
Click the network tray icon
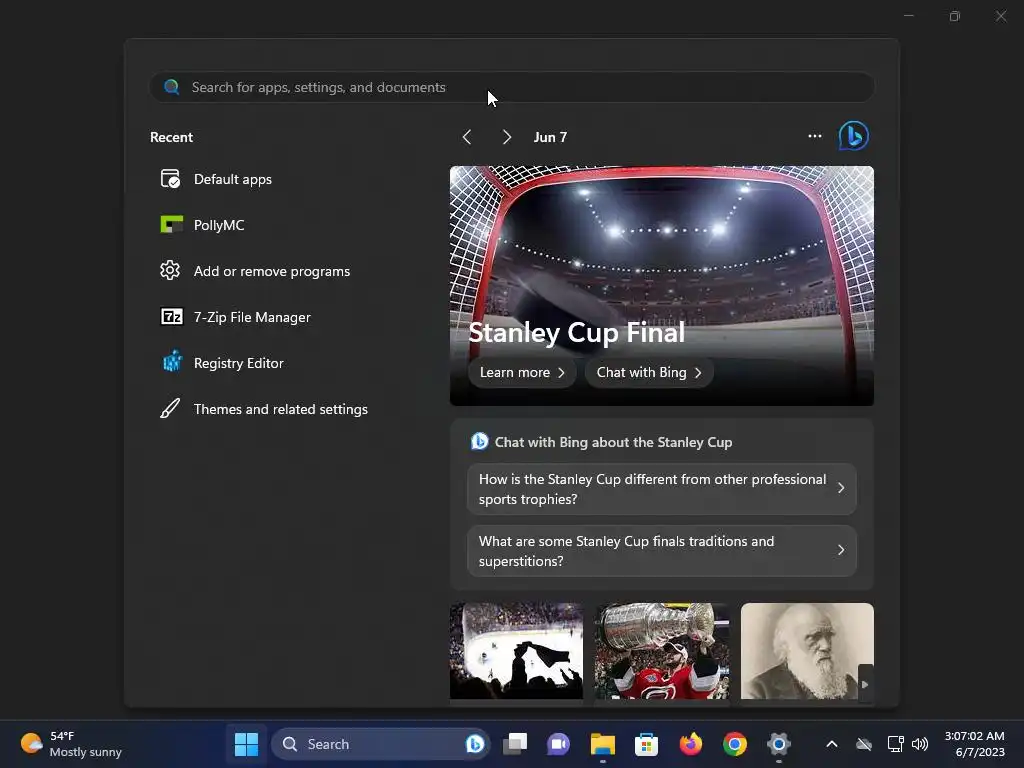coord(895,744)
